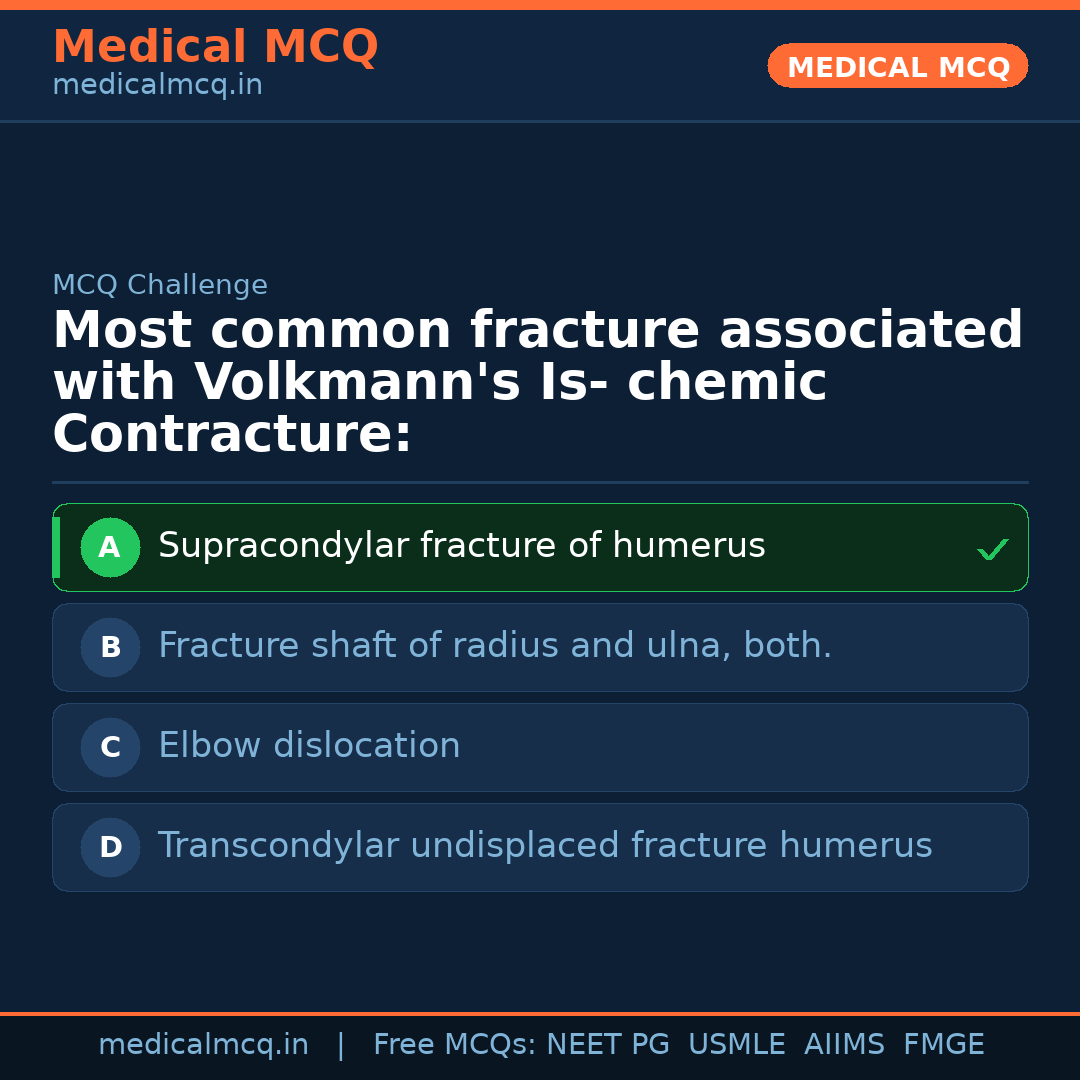Choose 'Fracture shaft of radius and ulna' option

[x=494, y=646]
